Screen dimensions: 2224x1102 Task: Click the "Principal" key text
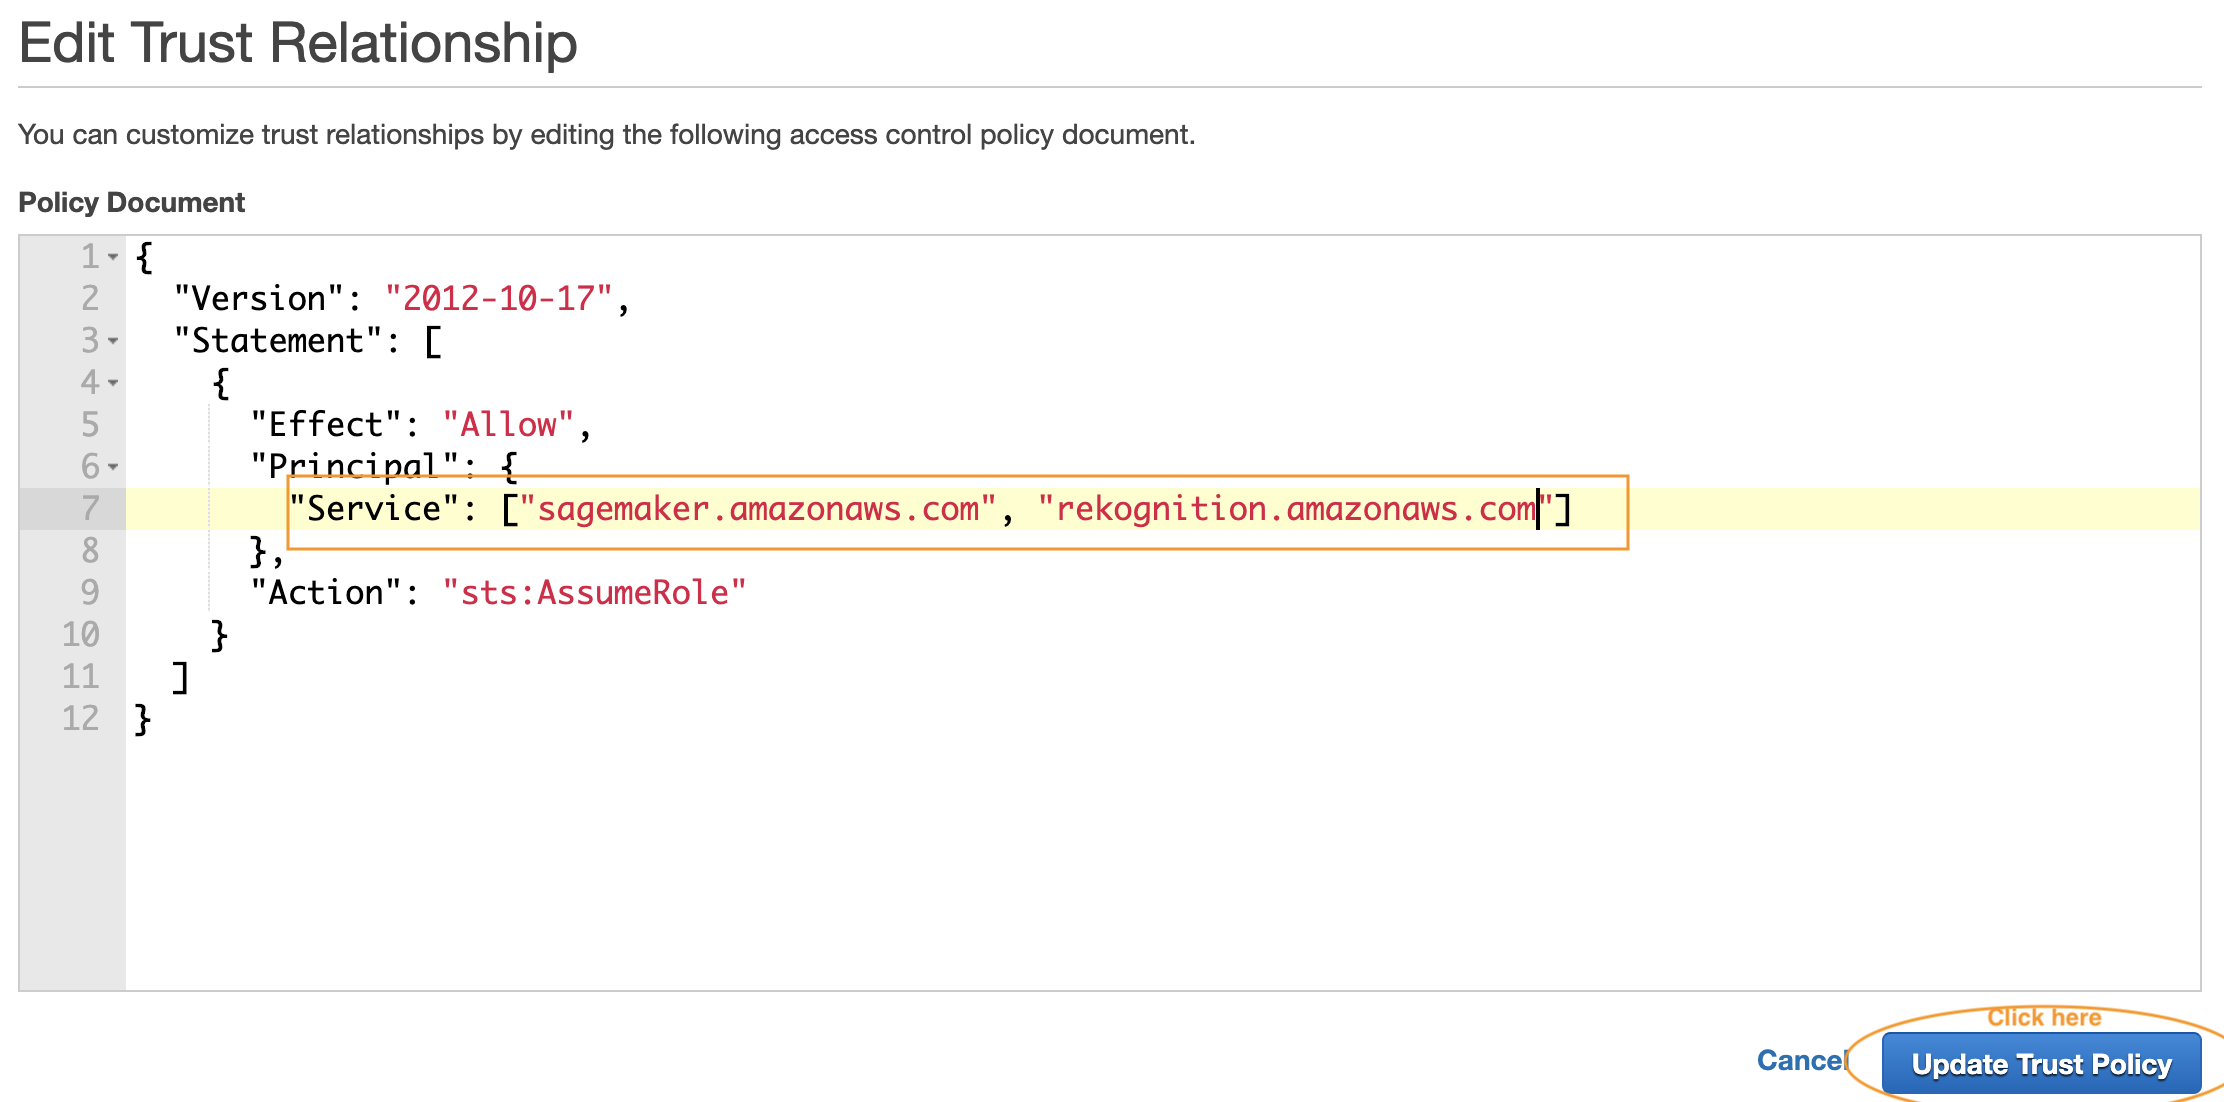tap(354, 467)
